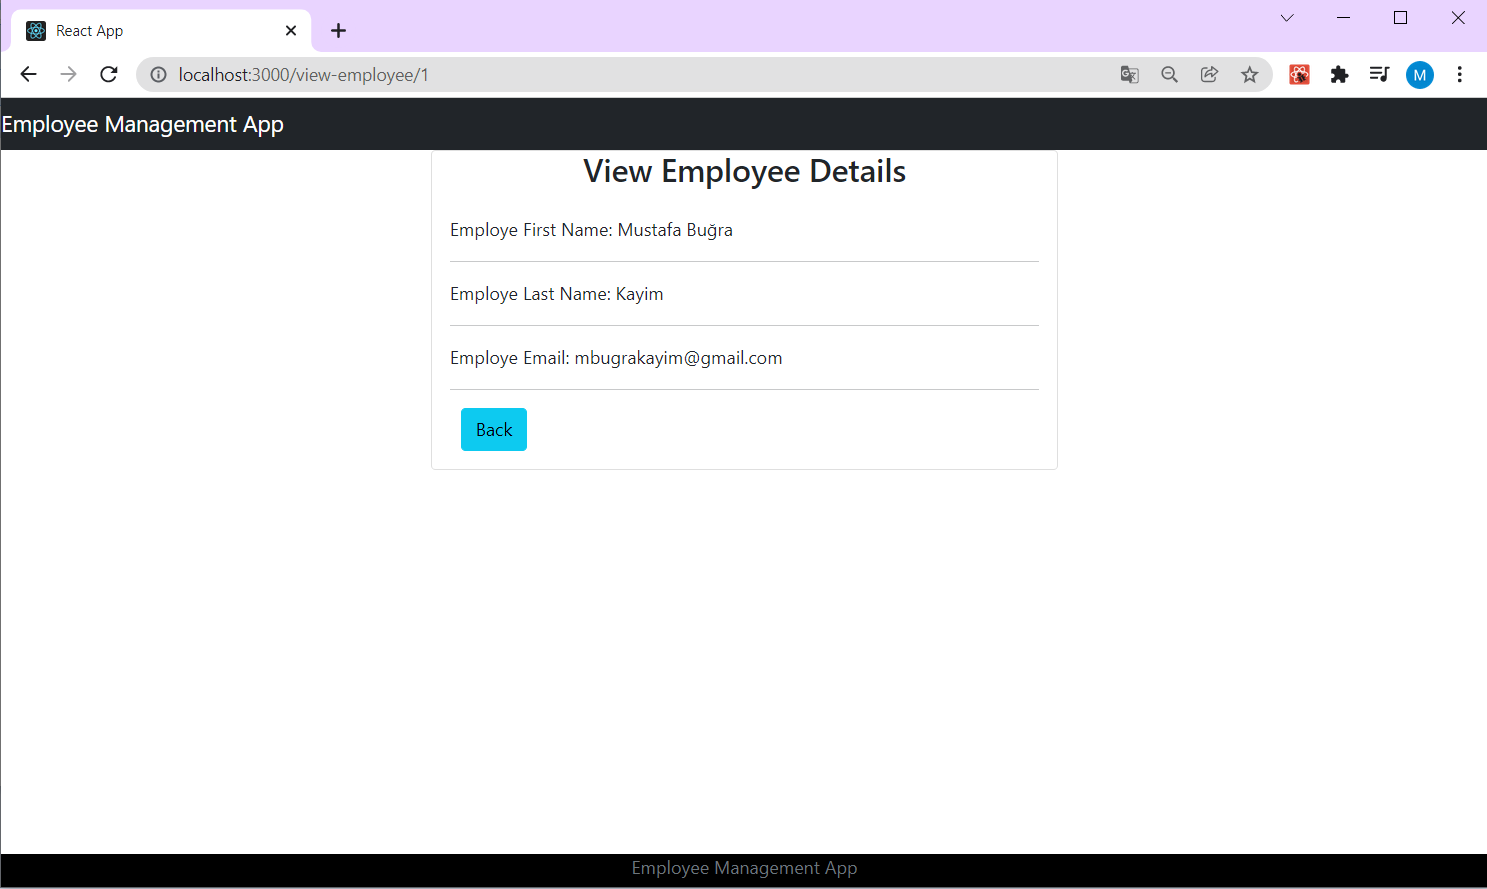Open the profile avatar labeled M

(x=1419, y=74)
